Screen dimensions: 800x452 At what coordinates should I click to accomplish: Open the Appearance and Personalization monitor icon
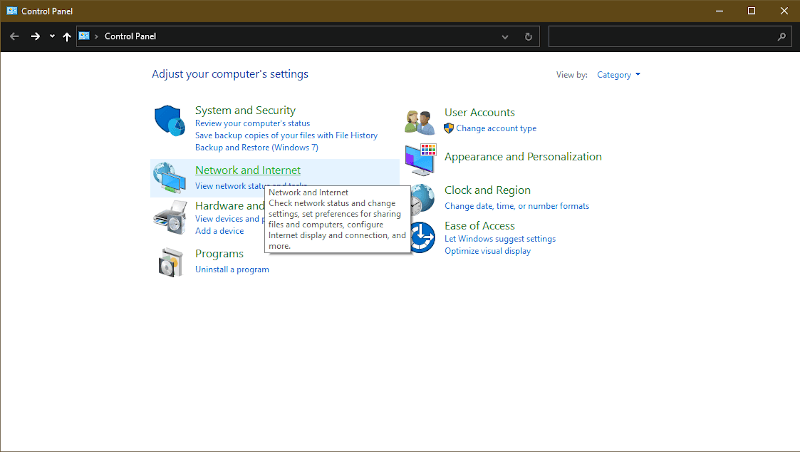(x=420, y=159)
